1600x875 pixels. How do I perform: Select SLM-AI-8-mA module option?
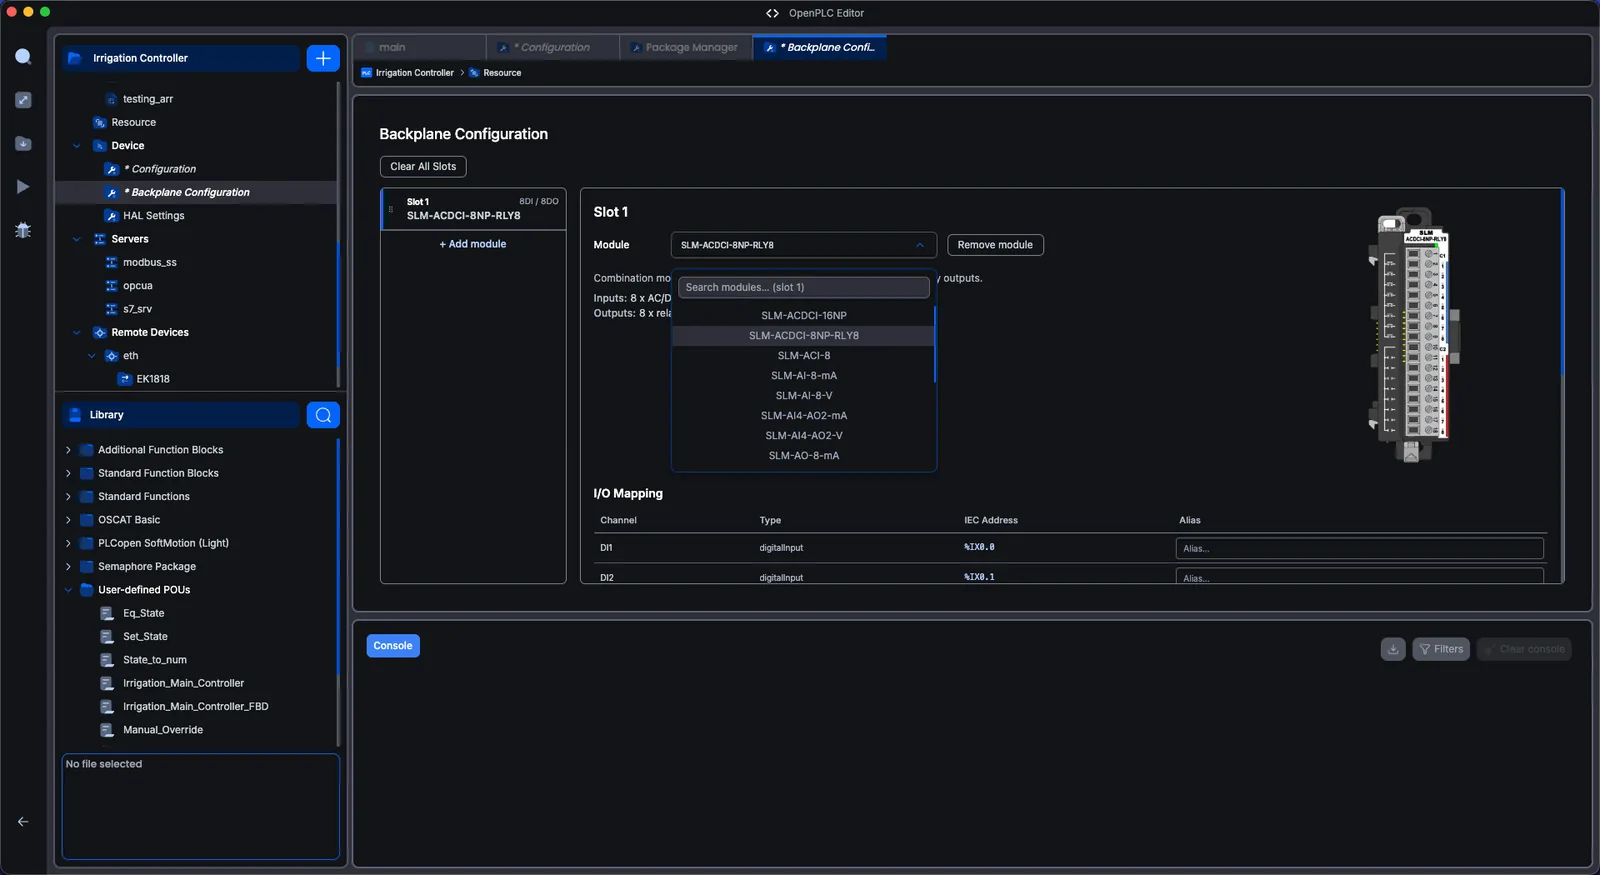click(x=803, y=376)
